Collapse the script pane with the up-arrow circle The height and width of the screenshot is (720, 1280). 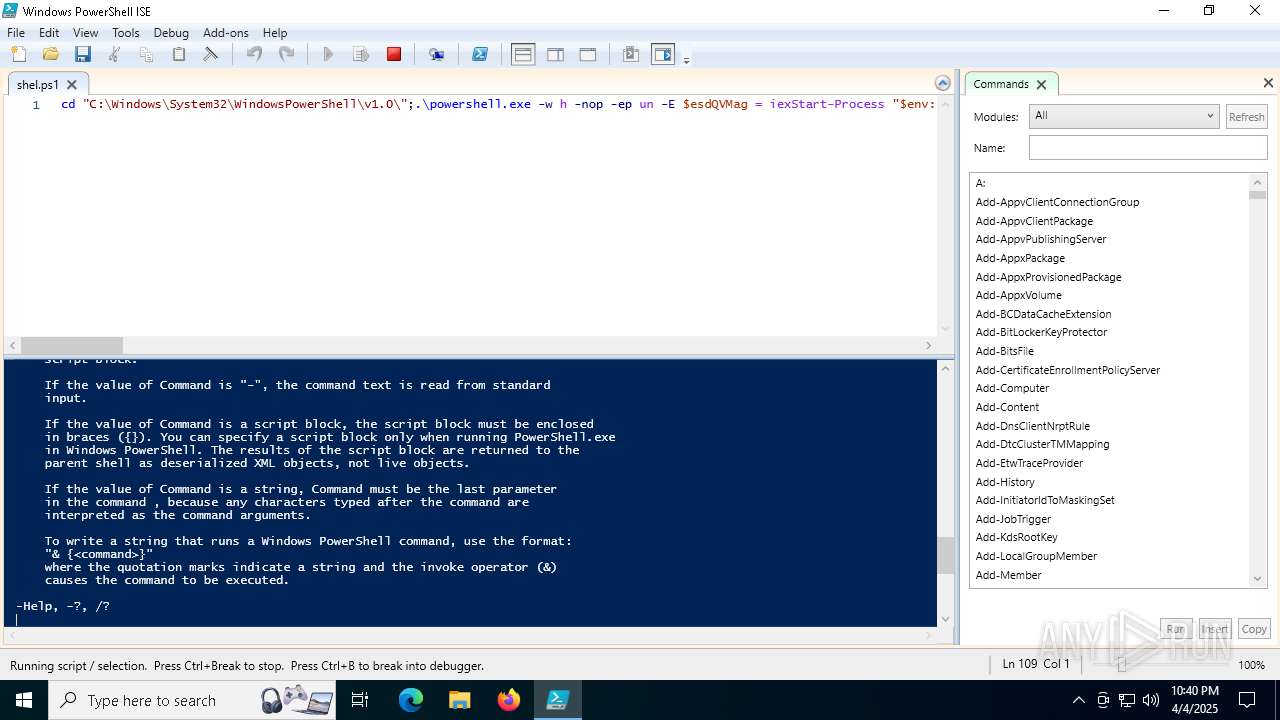942,83
